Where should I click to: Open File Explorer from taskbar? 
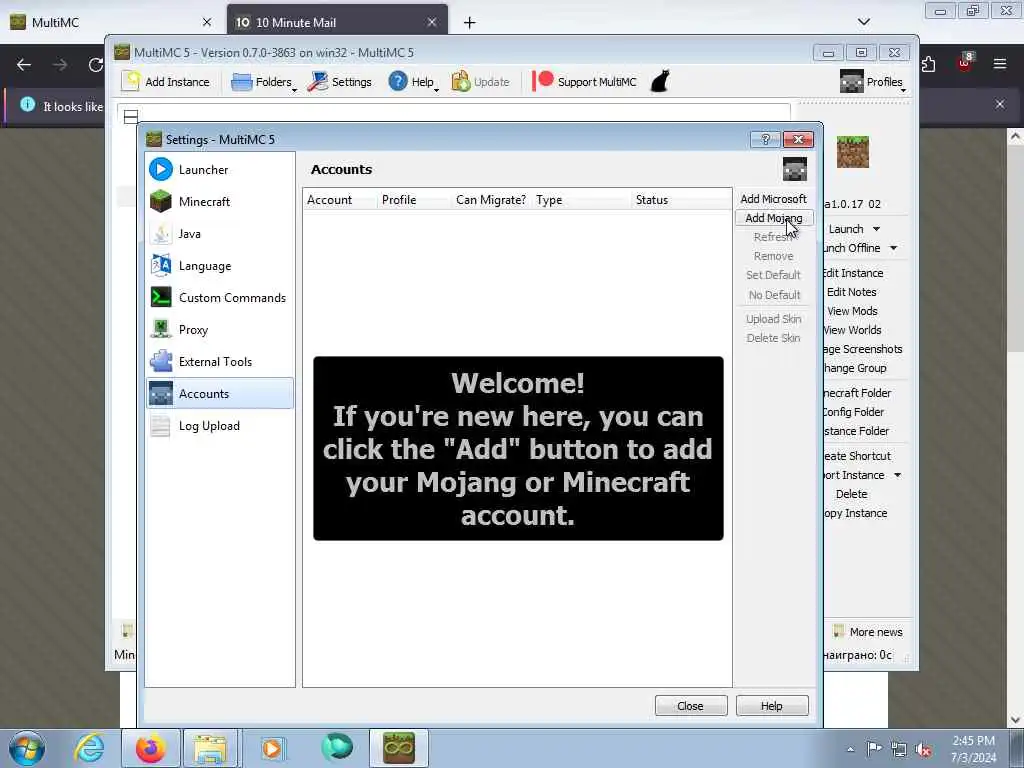(210, 748)
